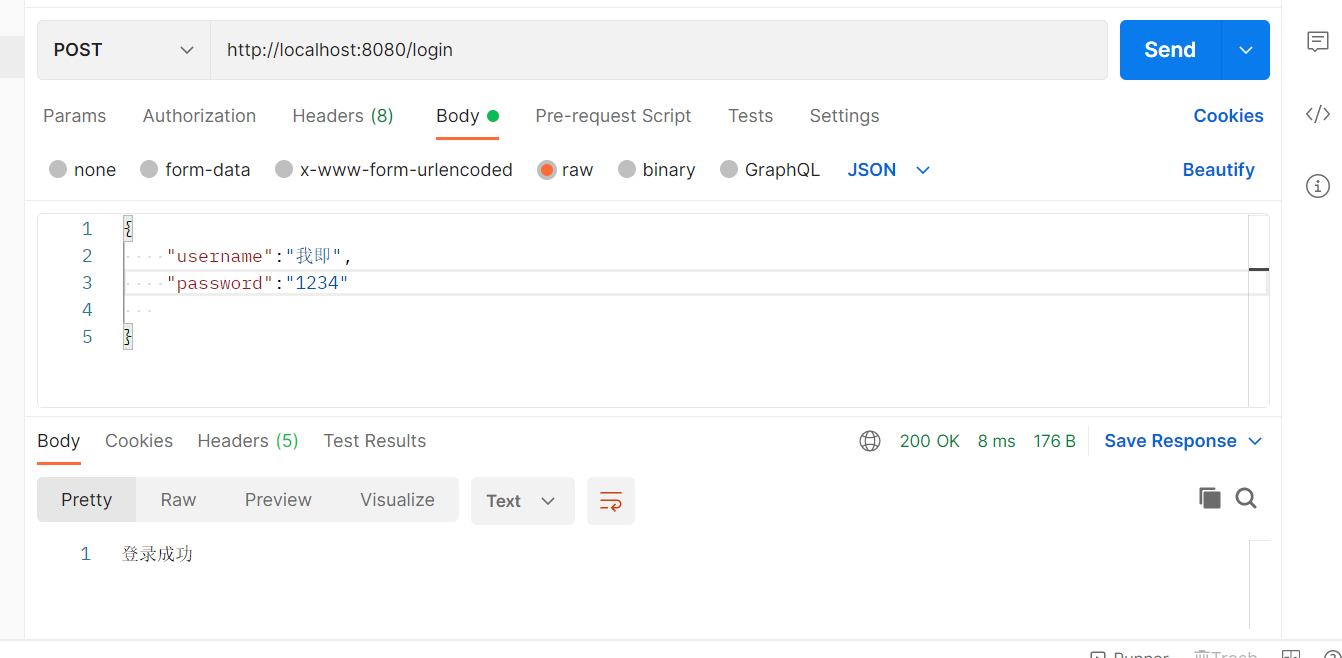The height and width of the screenshot is (658, 1342).
Task: Click the Send button
Action: tap(1169, 49)
